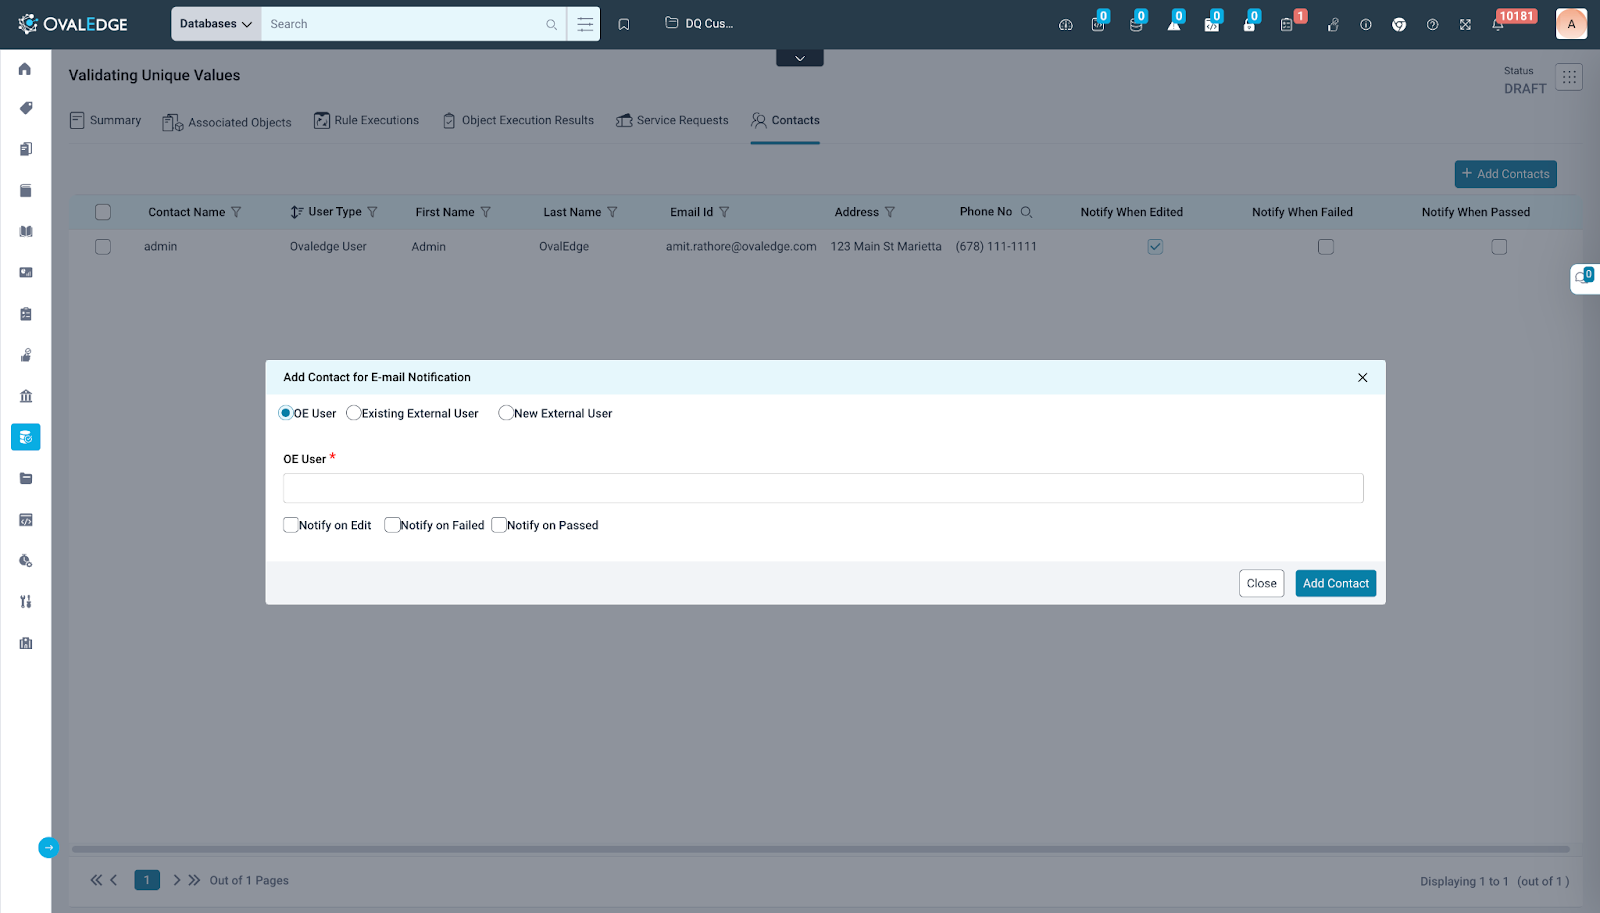Click the Add Contacts button

pos(1505,174)
